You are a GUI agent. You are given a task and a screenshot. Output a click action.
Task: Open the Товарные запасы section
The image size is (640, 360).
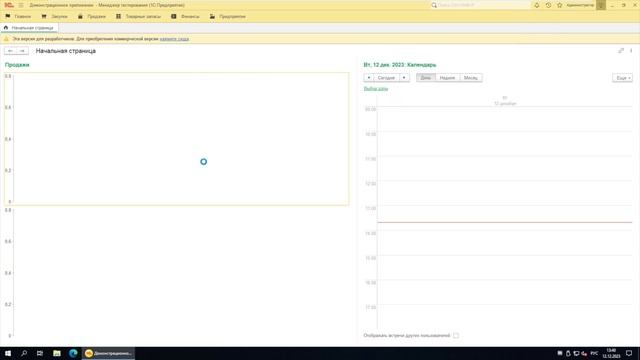(x=138, y=16)
